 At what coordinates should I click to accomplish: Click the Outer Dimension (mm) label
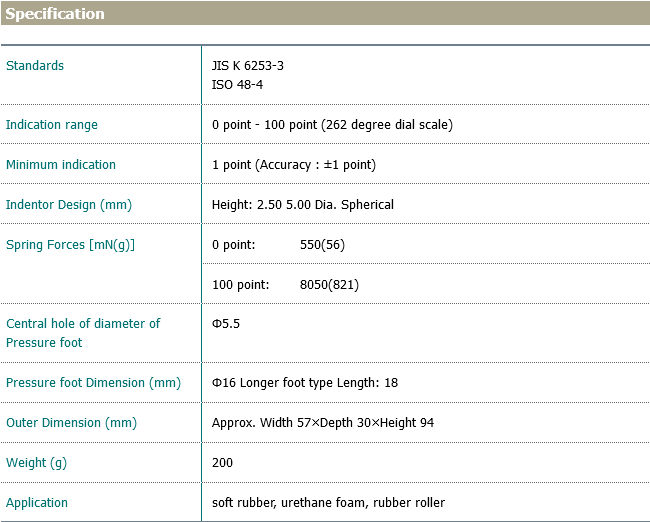tap(71, 423)
